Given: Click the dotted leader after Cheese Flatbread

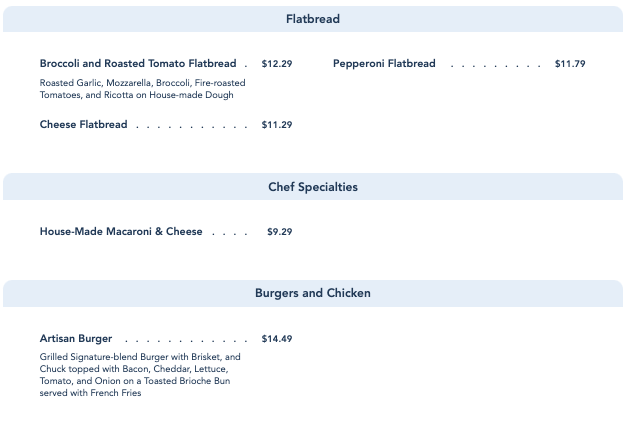Looking at the screenshot, I should 191,127.
